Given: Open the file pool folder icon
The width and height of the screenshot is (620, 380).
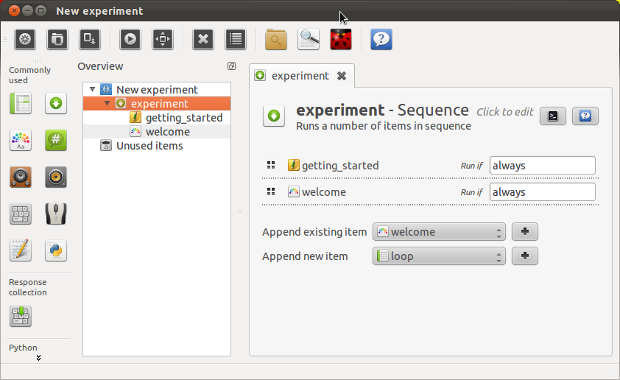Looking at the screenshot, I should click(x=276, y=39).
